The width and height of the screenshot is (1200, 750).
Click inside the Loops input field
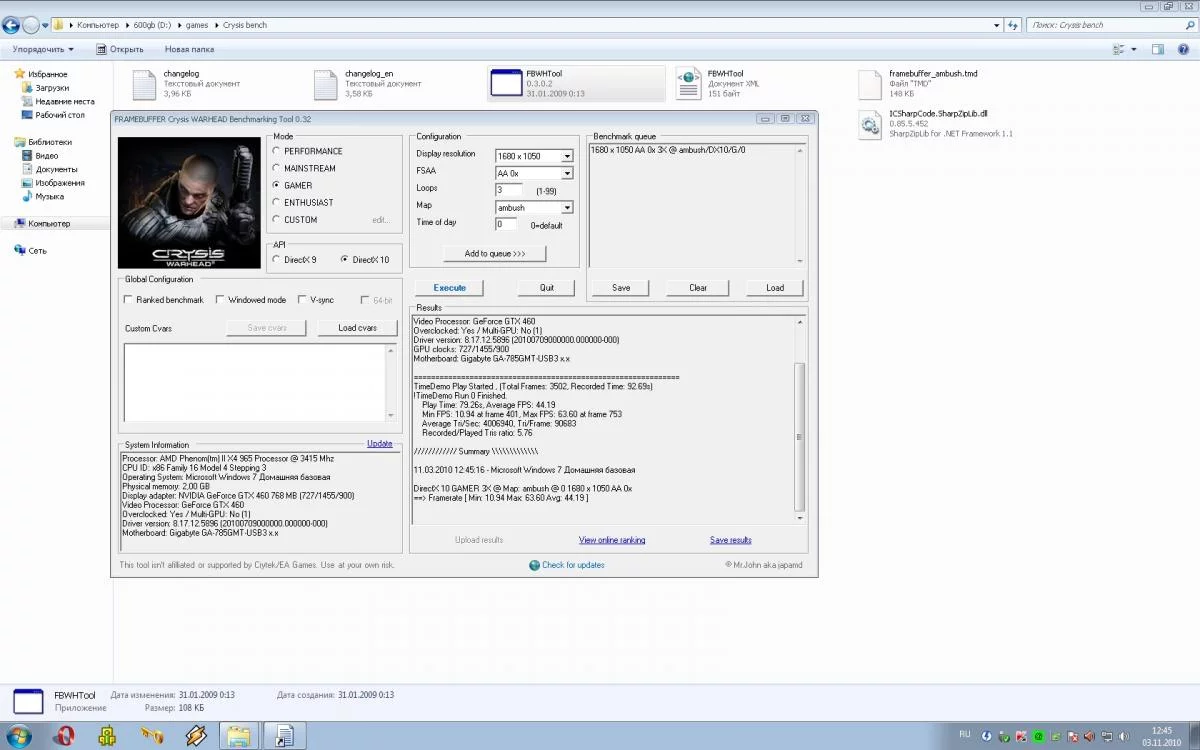tap(508, 190)
